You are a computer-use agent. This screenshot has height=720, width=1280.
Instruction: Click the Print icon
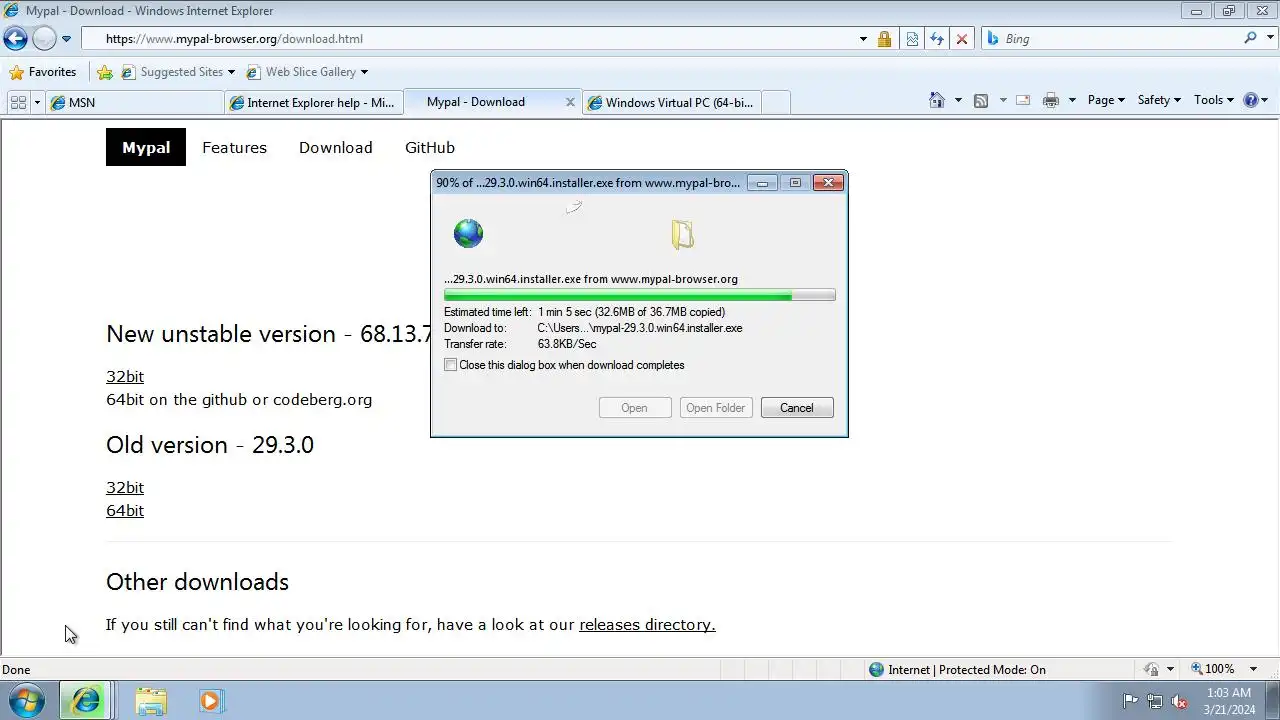[x=1051, y=100]
